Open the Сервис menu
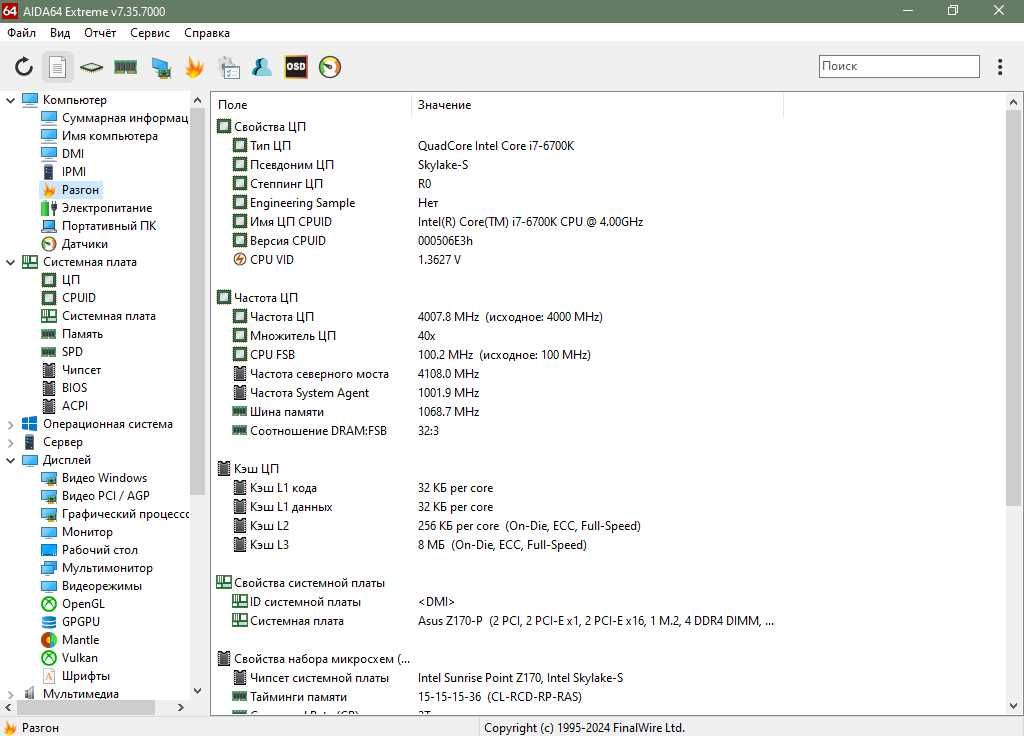 [150, 33]
